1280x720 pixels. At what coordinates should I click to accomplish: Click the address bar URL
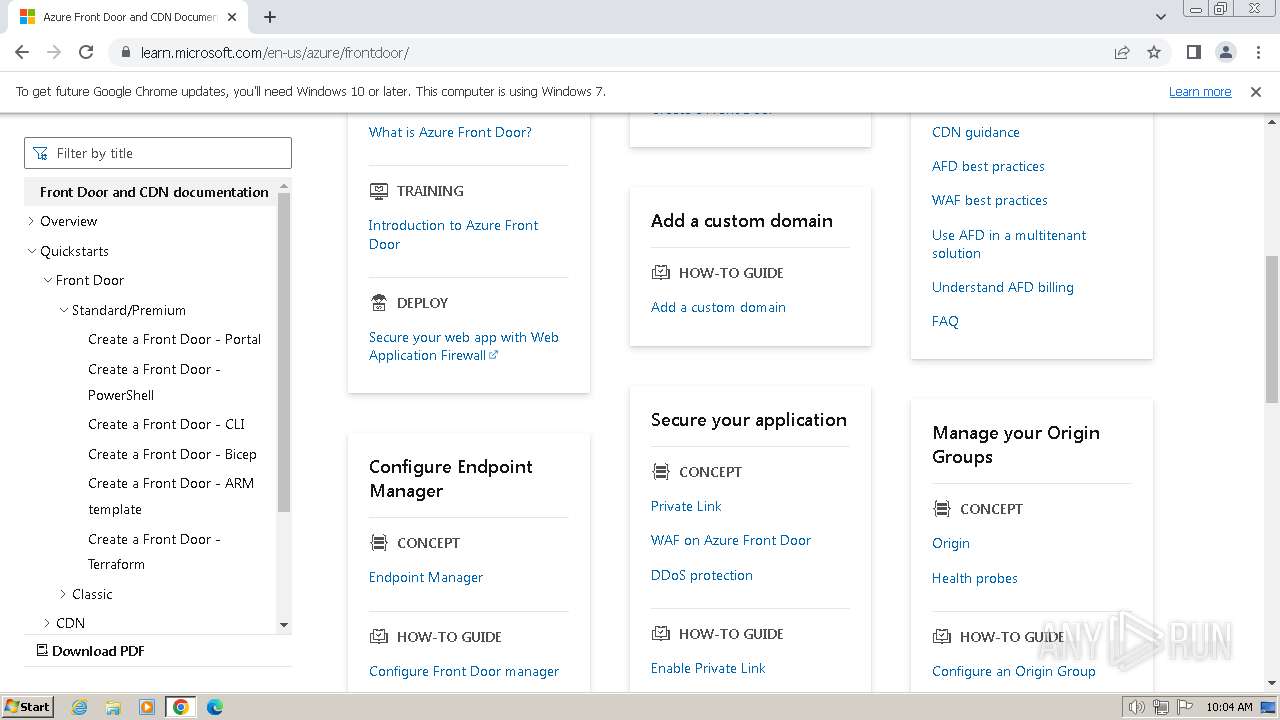(x=274, y=52)
